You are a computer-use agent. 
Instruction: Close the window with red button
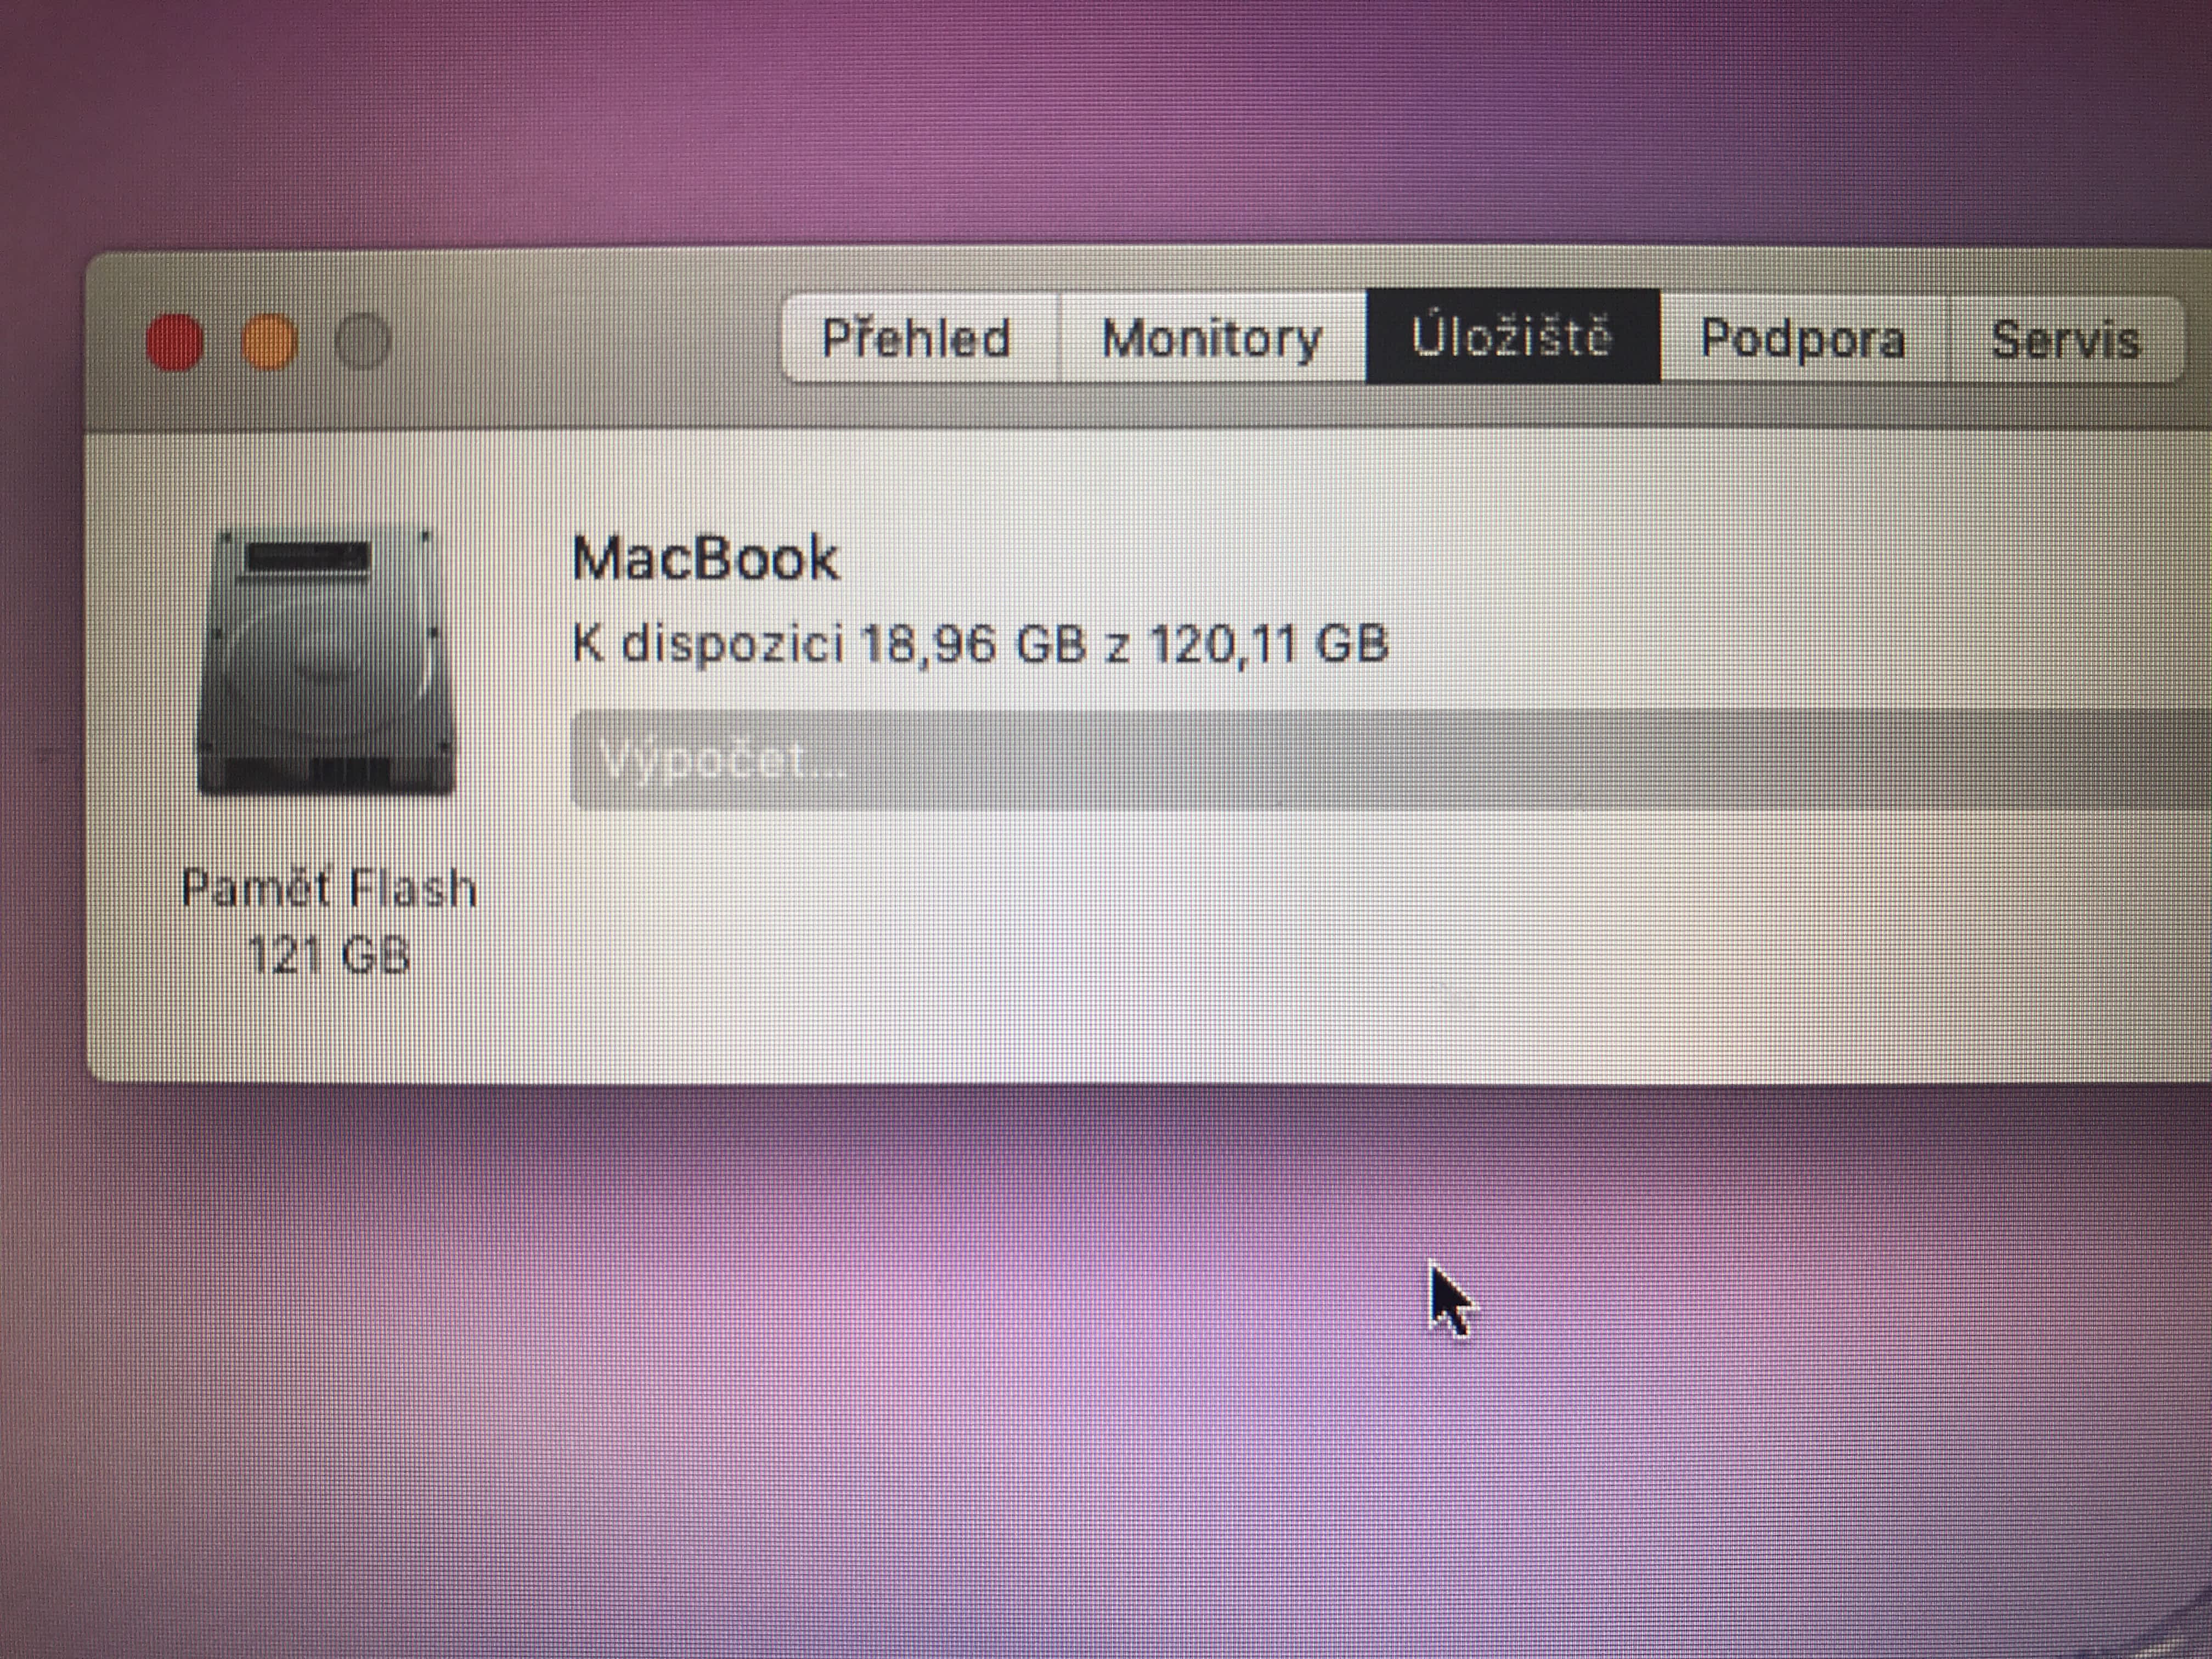tap(175, 342)
